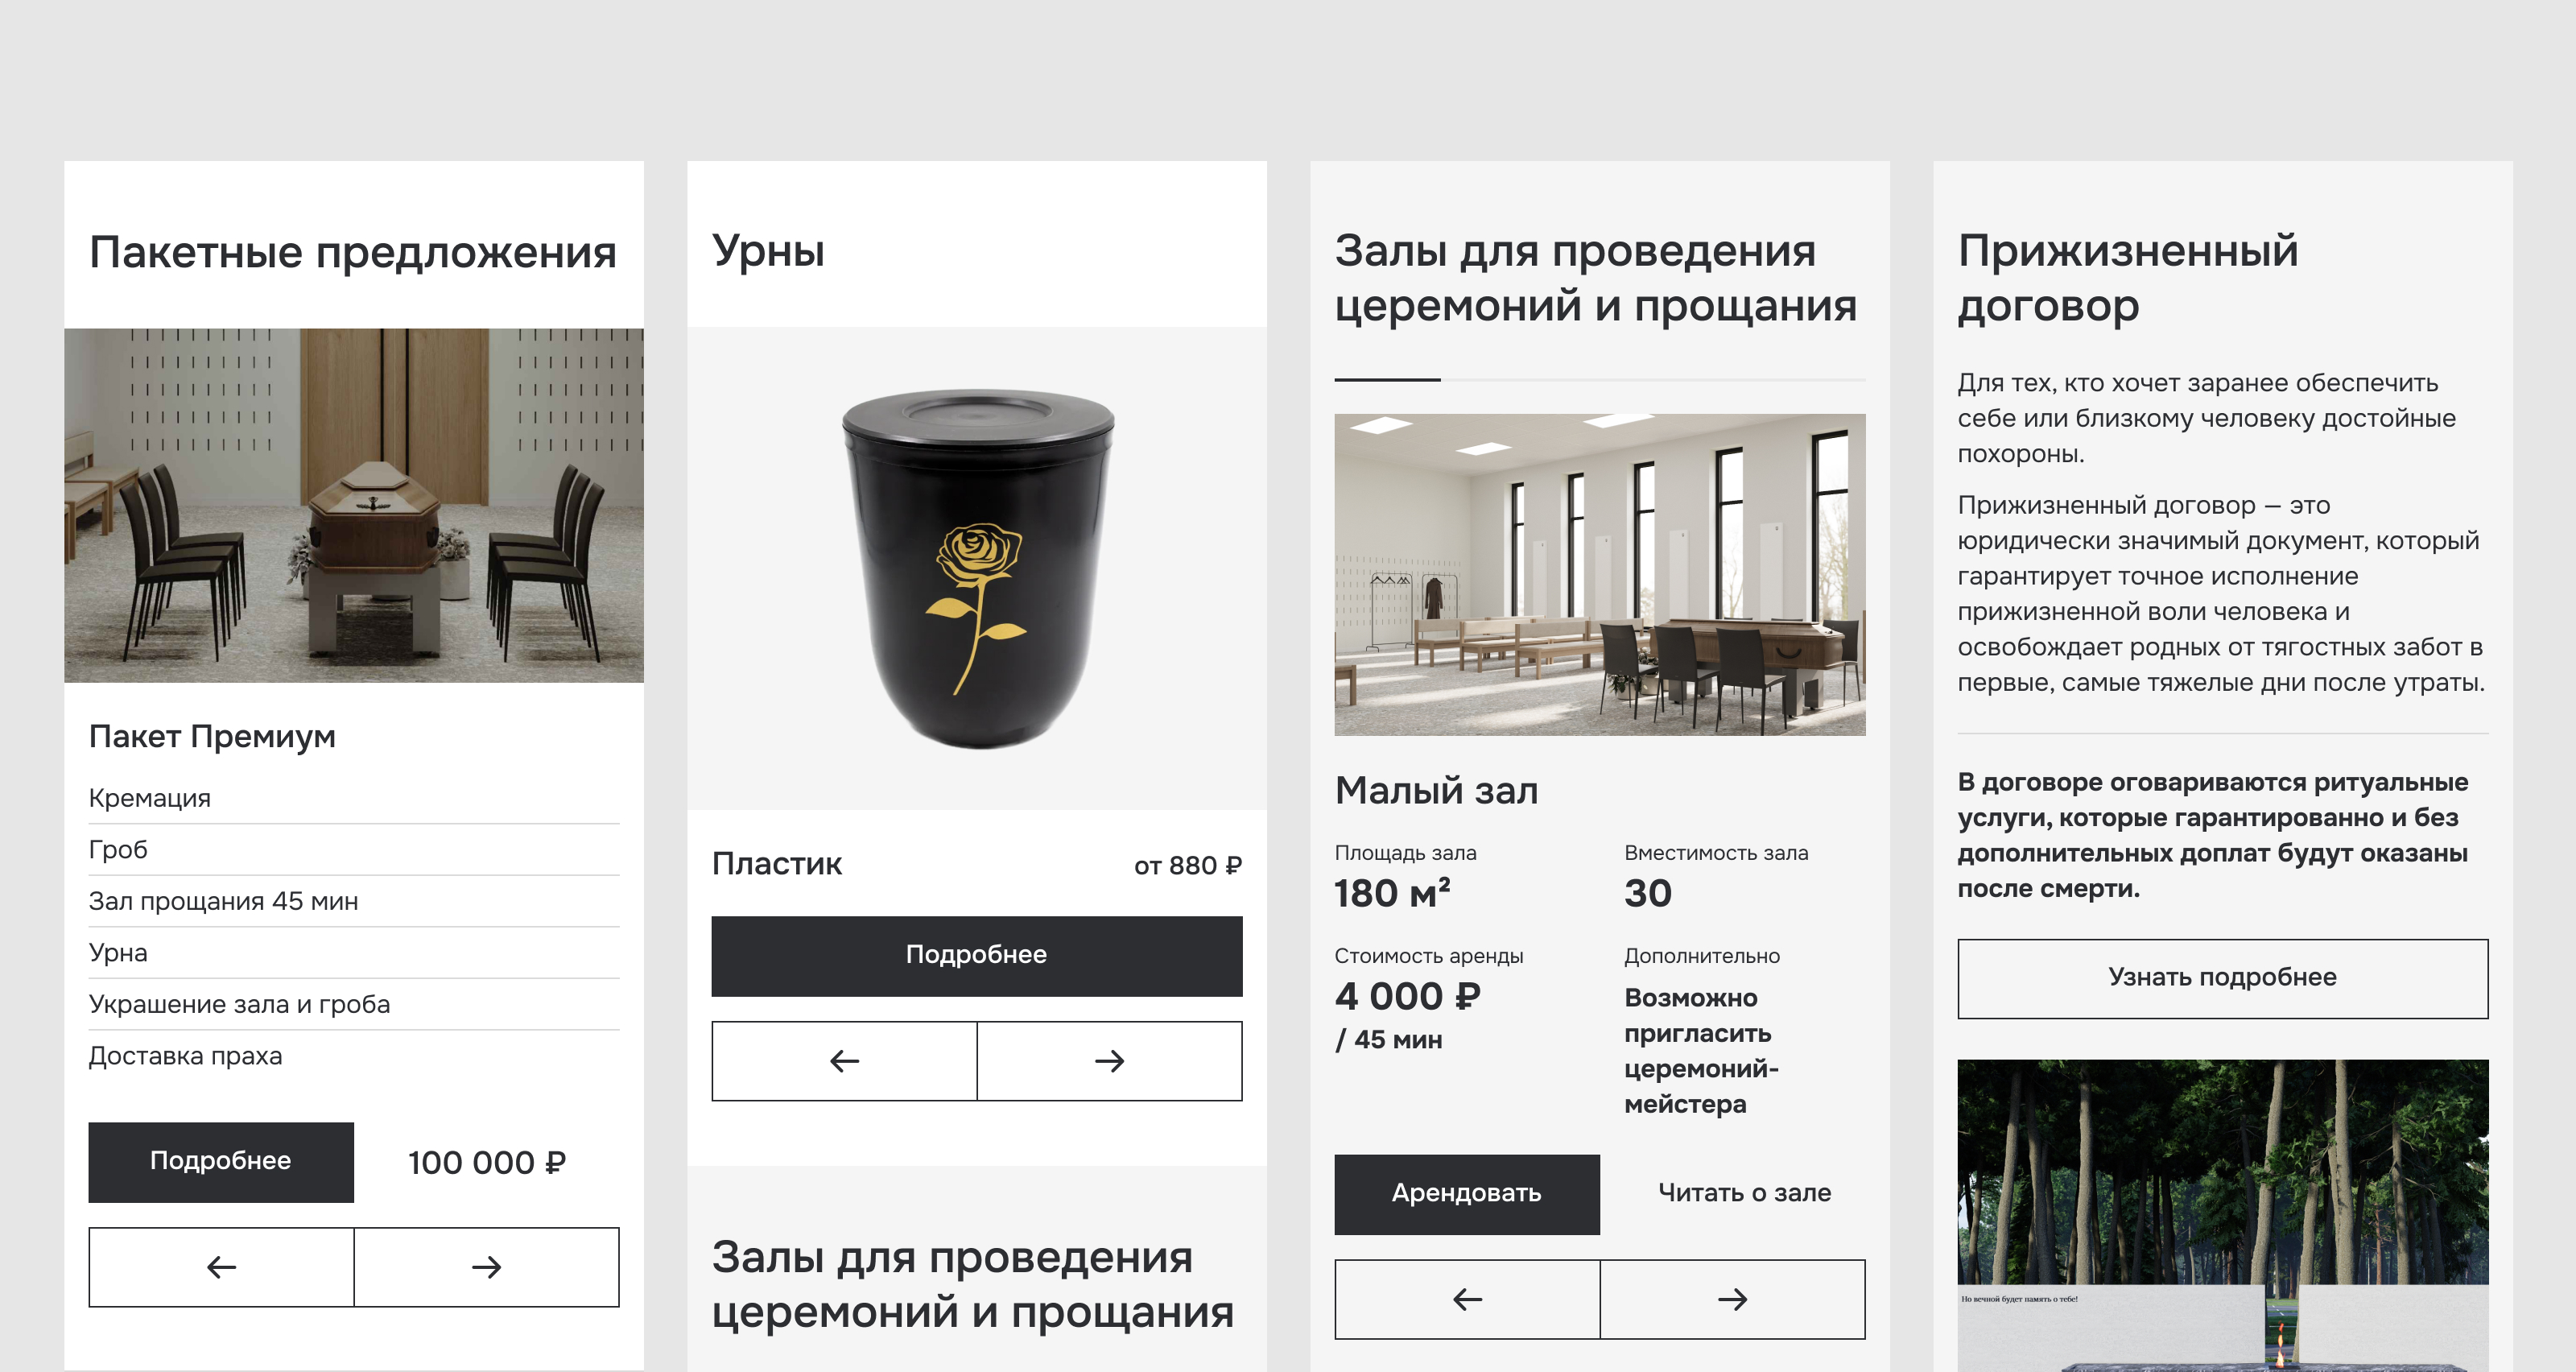Click the Малый зал heading

1437,791
